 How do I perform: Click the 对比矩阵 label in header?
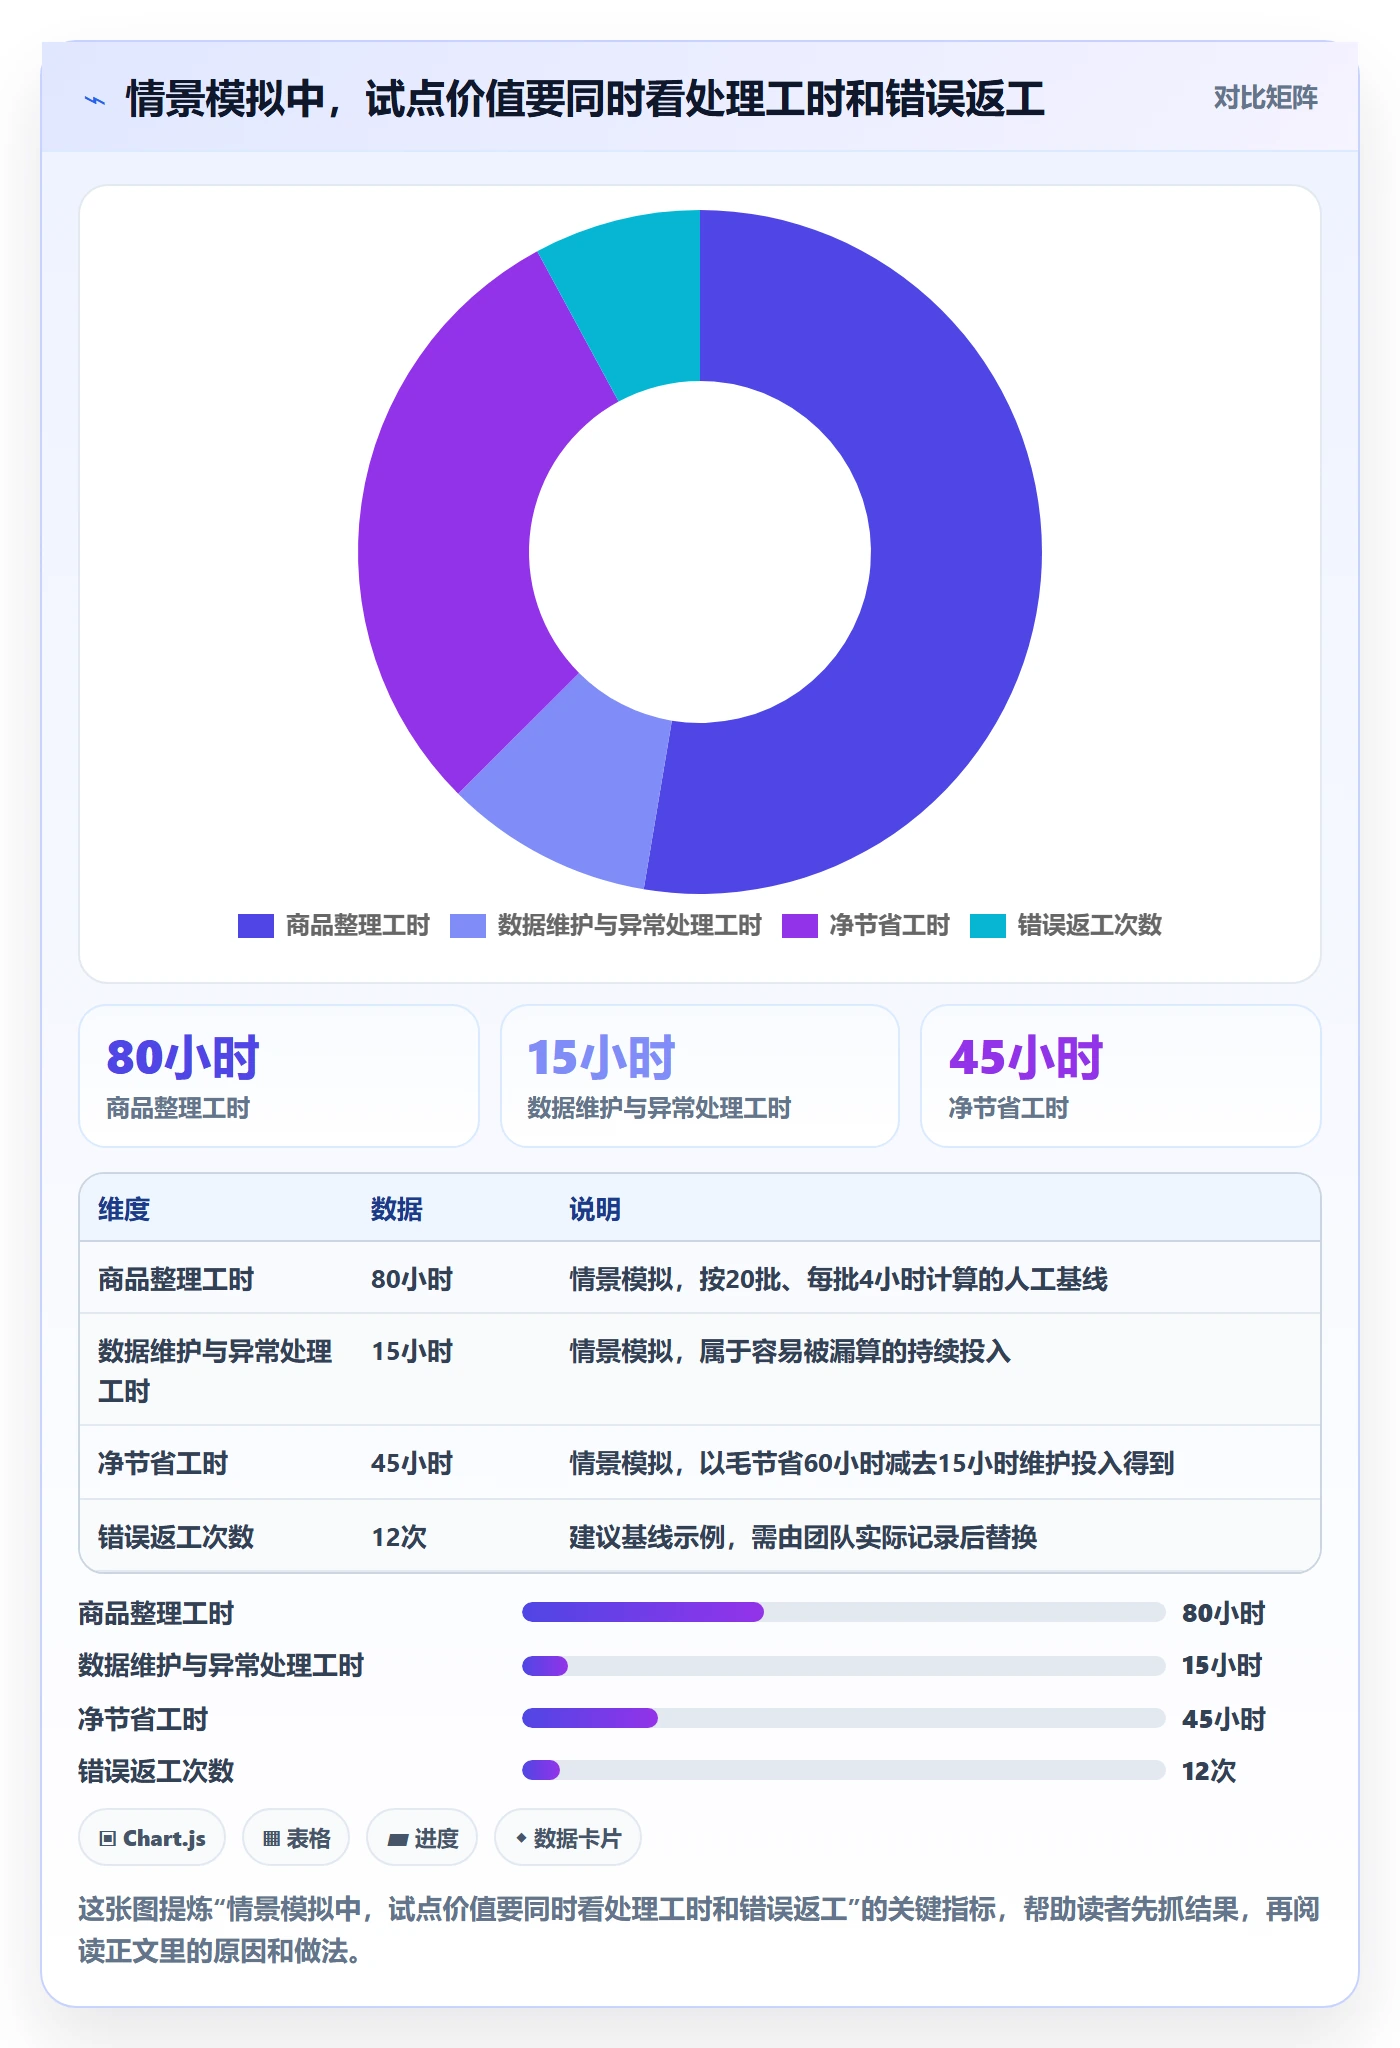point(1265,97)
